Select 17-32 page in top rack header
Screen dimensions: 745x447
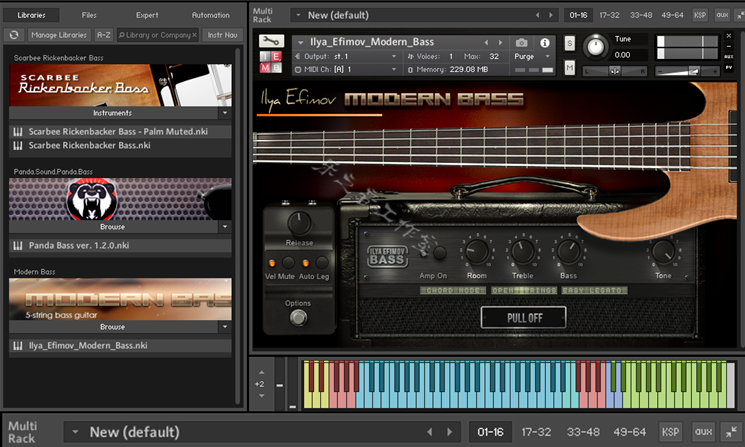pyautogui.click(x=609, y=15)
